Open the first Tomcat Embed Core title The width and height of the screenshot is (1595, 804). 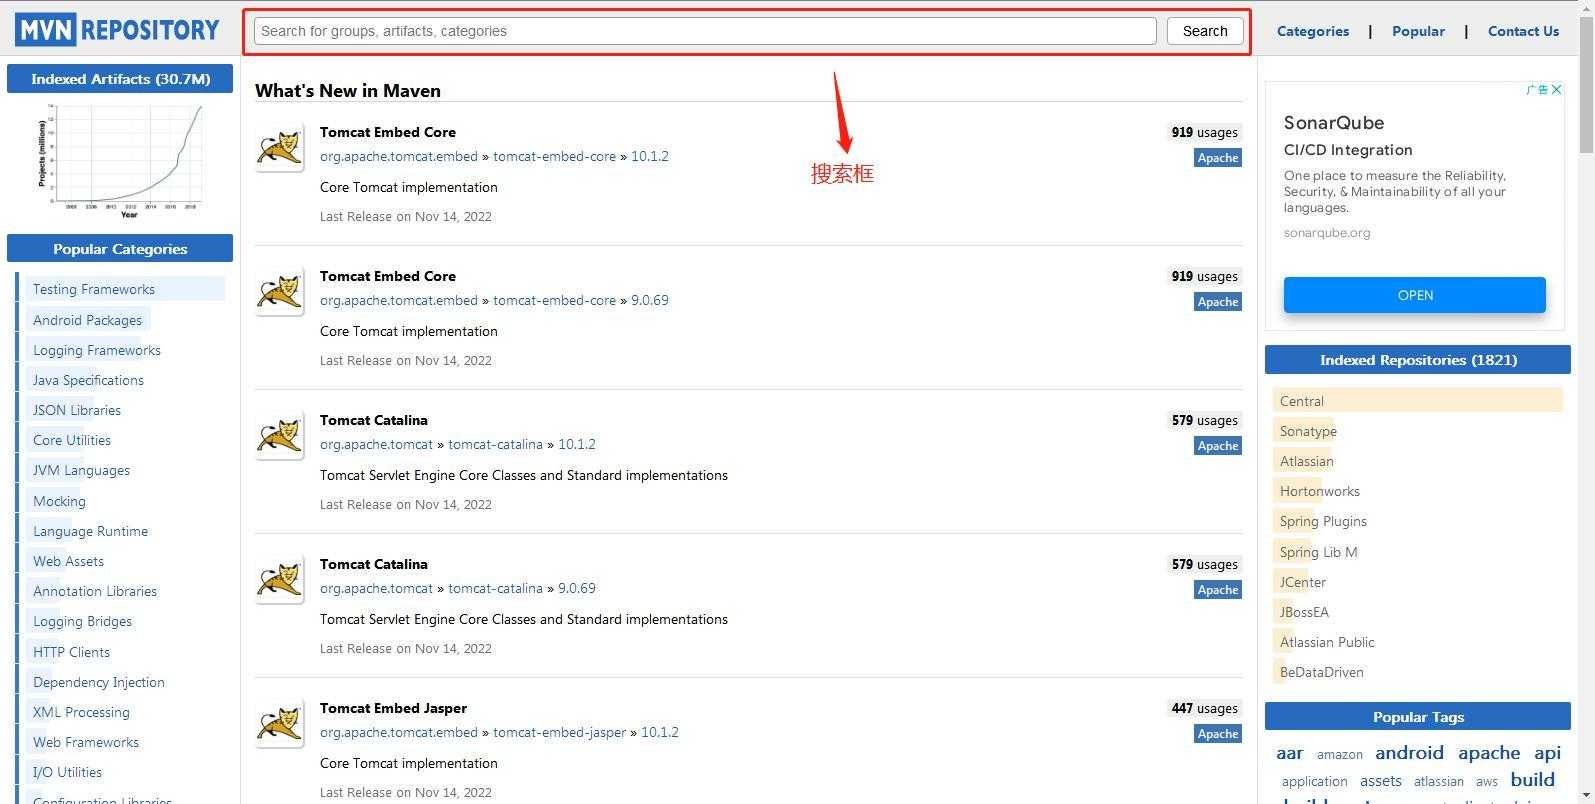tap(388, 132)
